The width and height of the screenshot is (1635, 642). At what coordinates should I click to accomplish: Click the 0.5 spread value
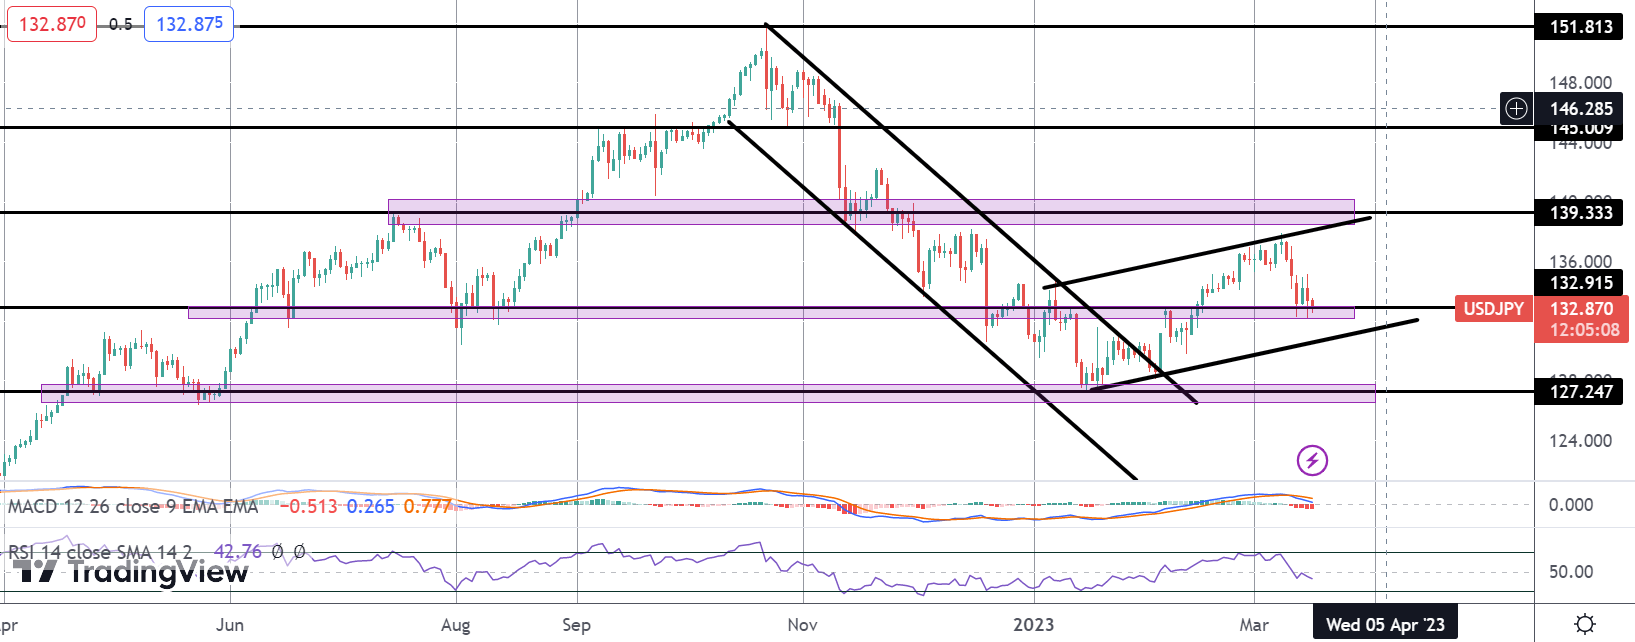pos(120,24)
